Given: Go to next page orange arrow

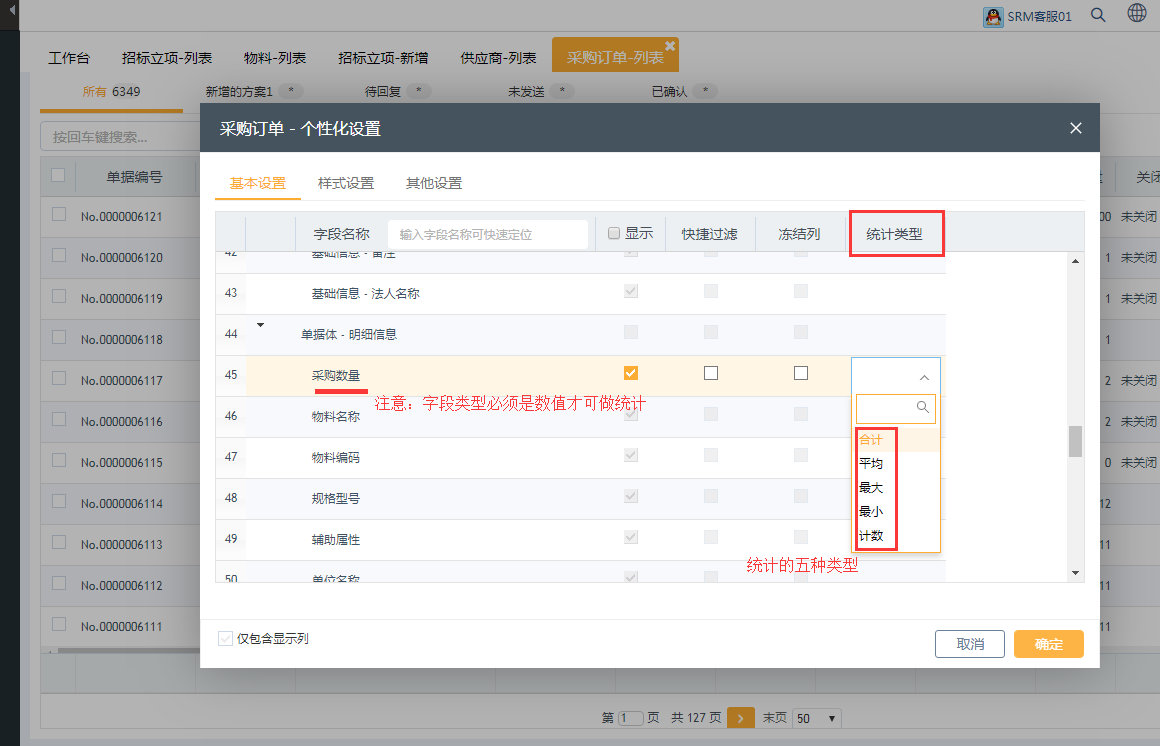Looking at the screenshot, I should (741, 718).
